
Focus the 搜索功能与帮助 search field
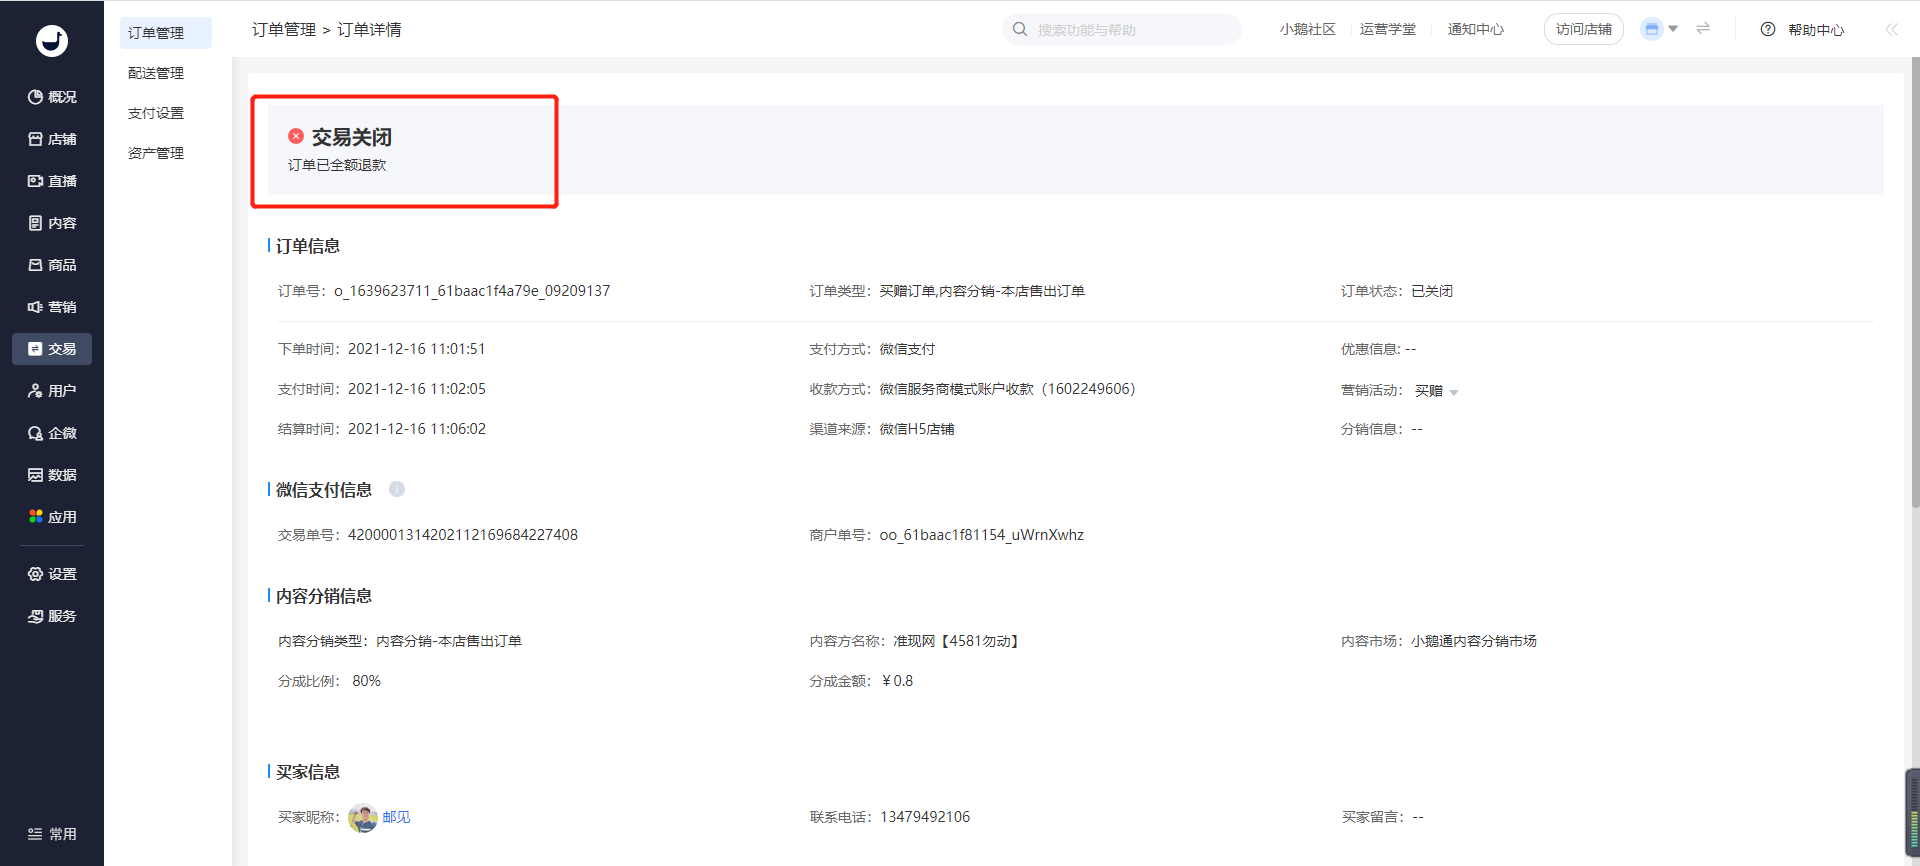point(1122,29)
